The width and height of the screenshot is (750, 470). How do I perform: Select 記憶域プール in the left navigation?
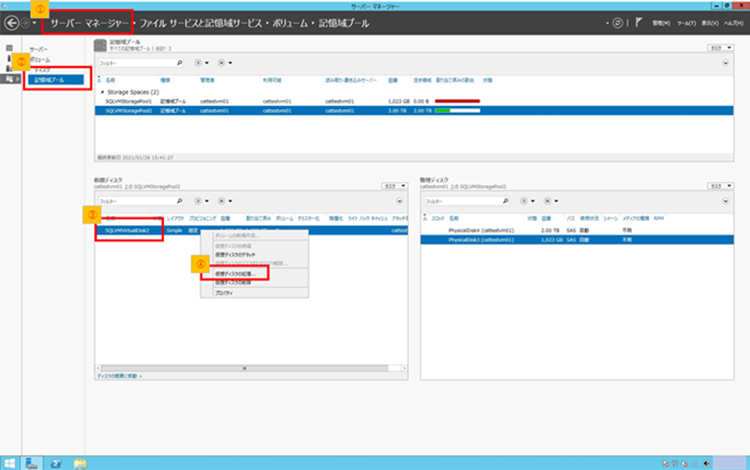[50, 79]
